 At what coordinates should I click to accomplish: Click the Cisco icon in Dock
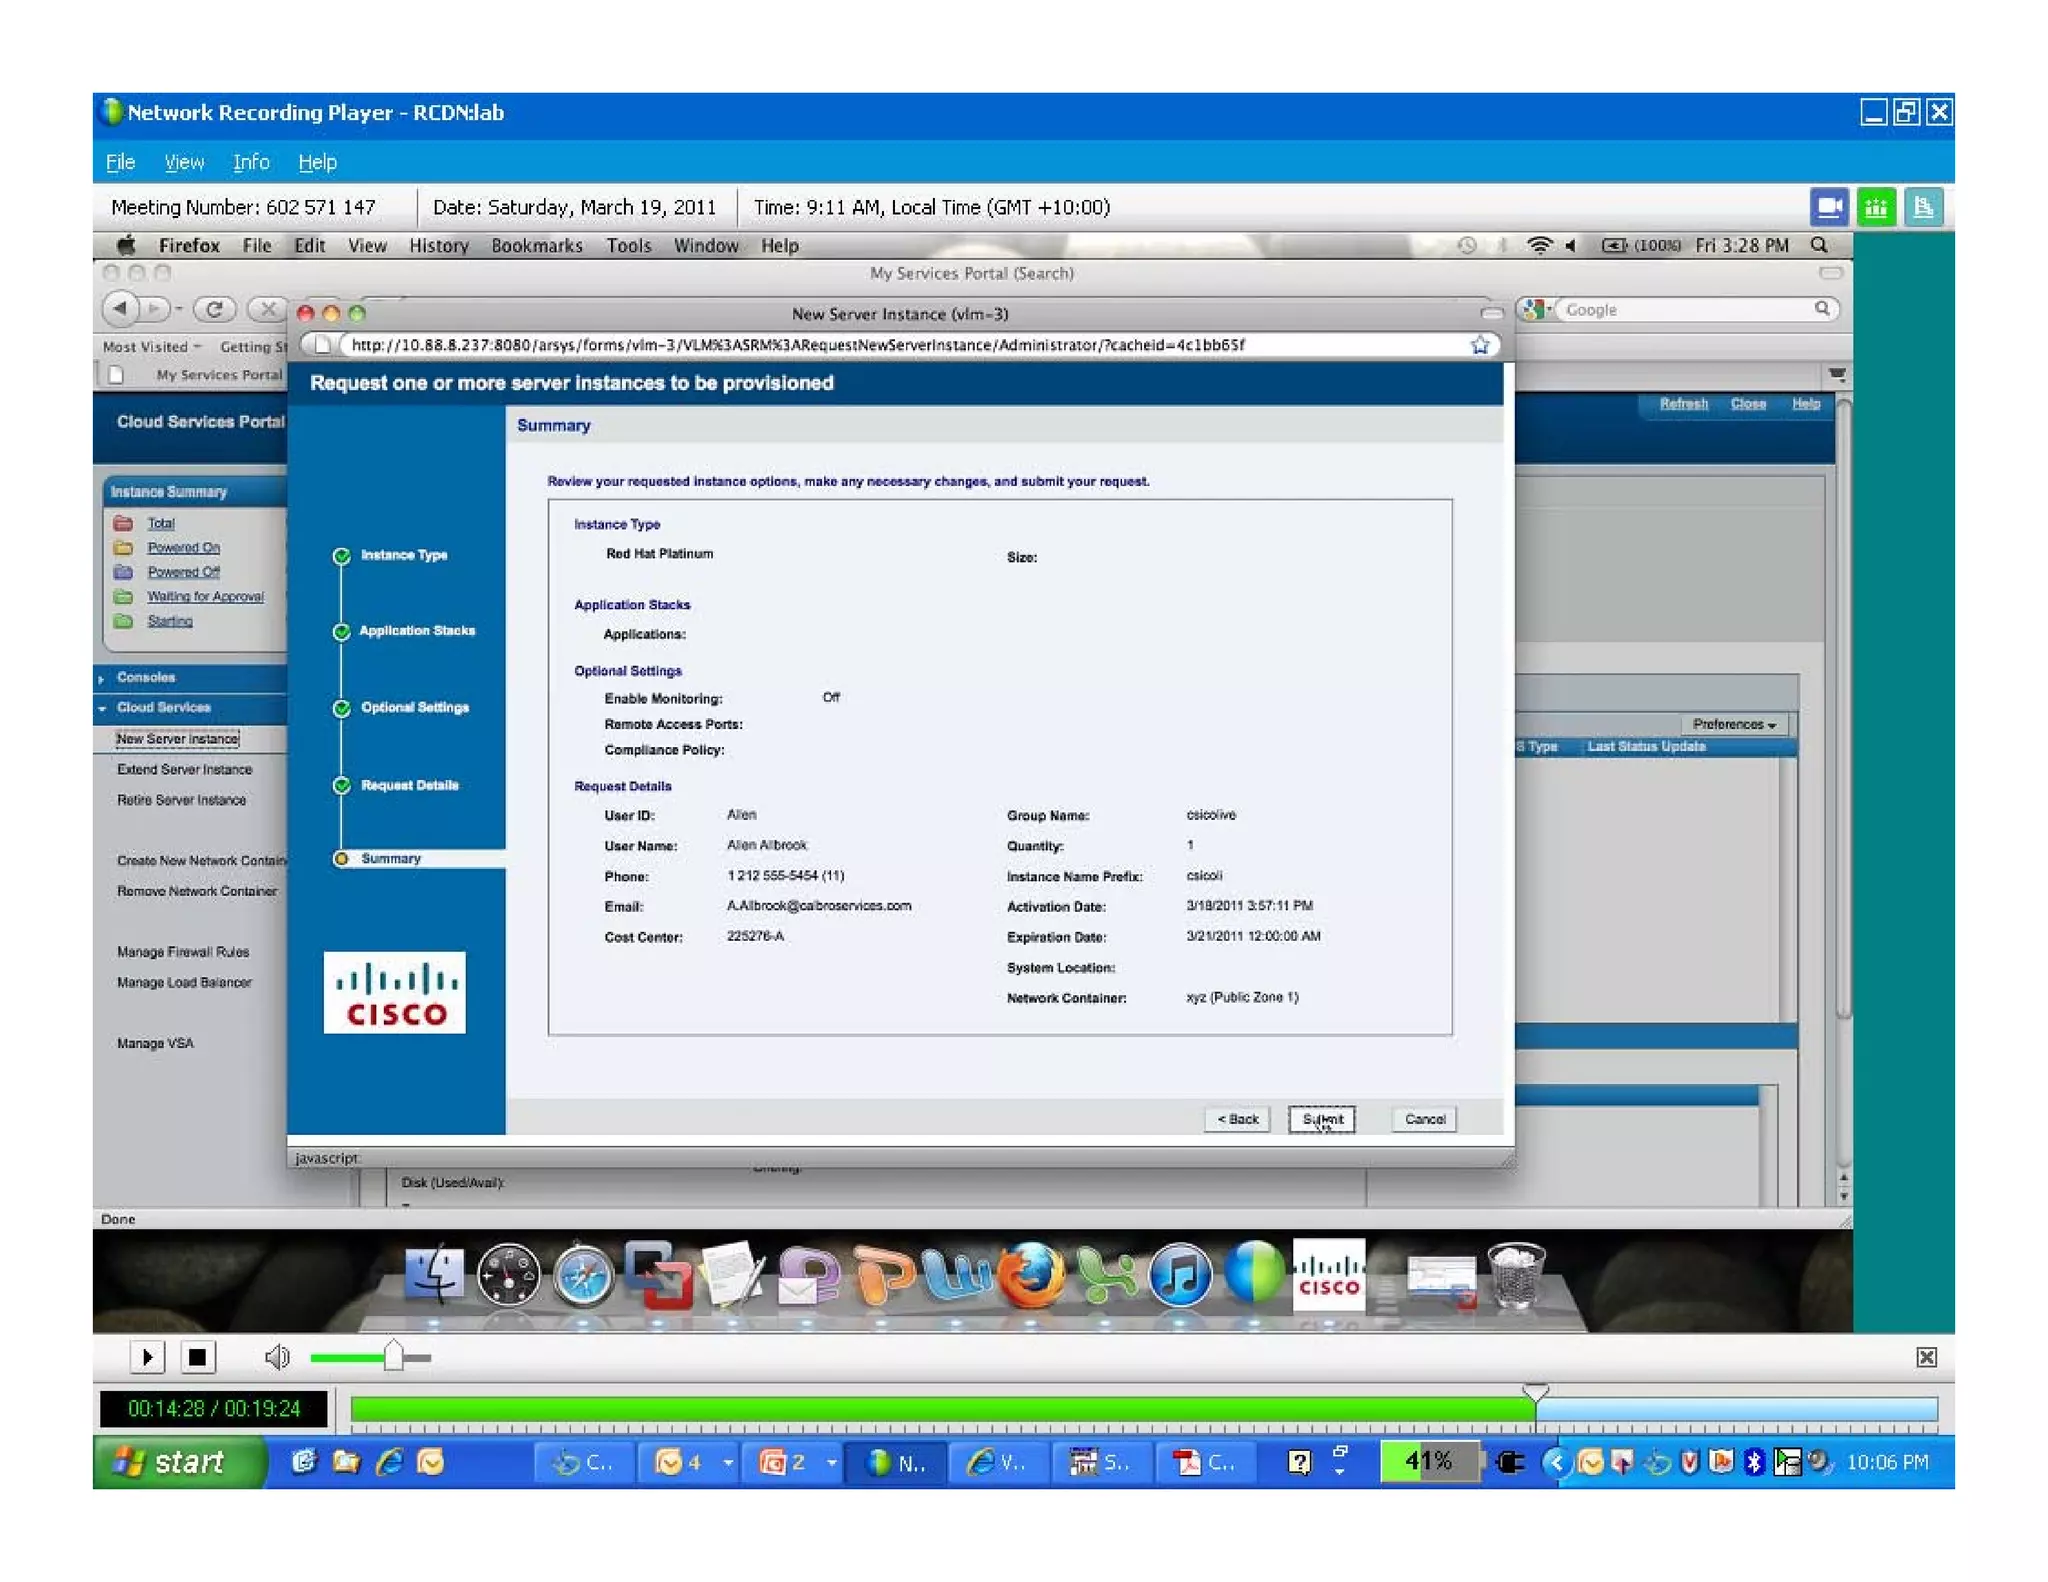coord(1328,1274)
